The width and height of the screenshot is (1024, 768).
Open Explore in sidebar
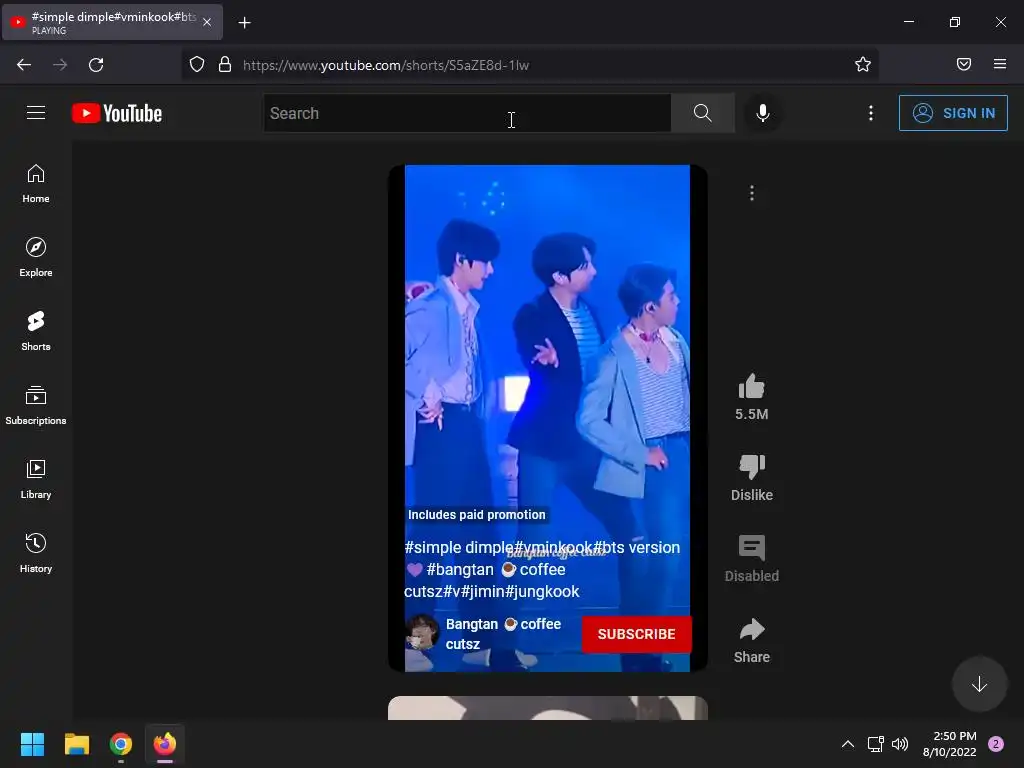pyautogui.click(x=36, y=257)
